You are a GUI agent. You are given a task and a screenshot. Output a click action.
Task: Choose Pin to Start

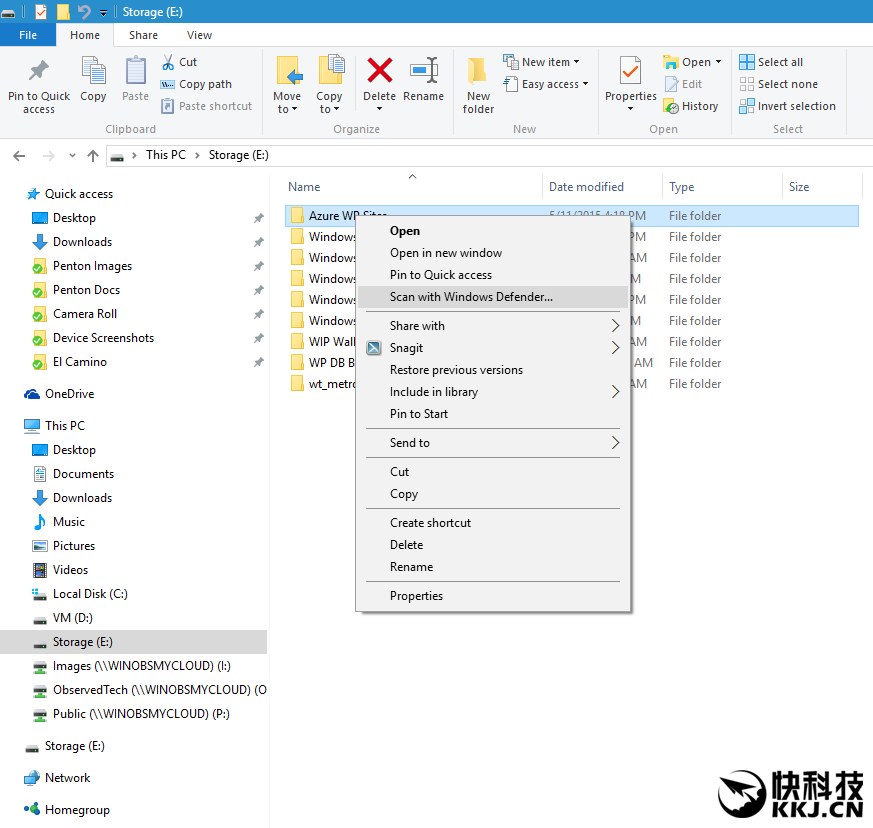(x=493, y=414)
